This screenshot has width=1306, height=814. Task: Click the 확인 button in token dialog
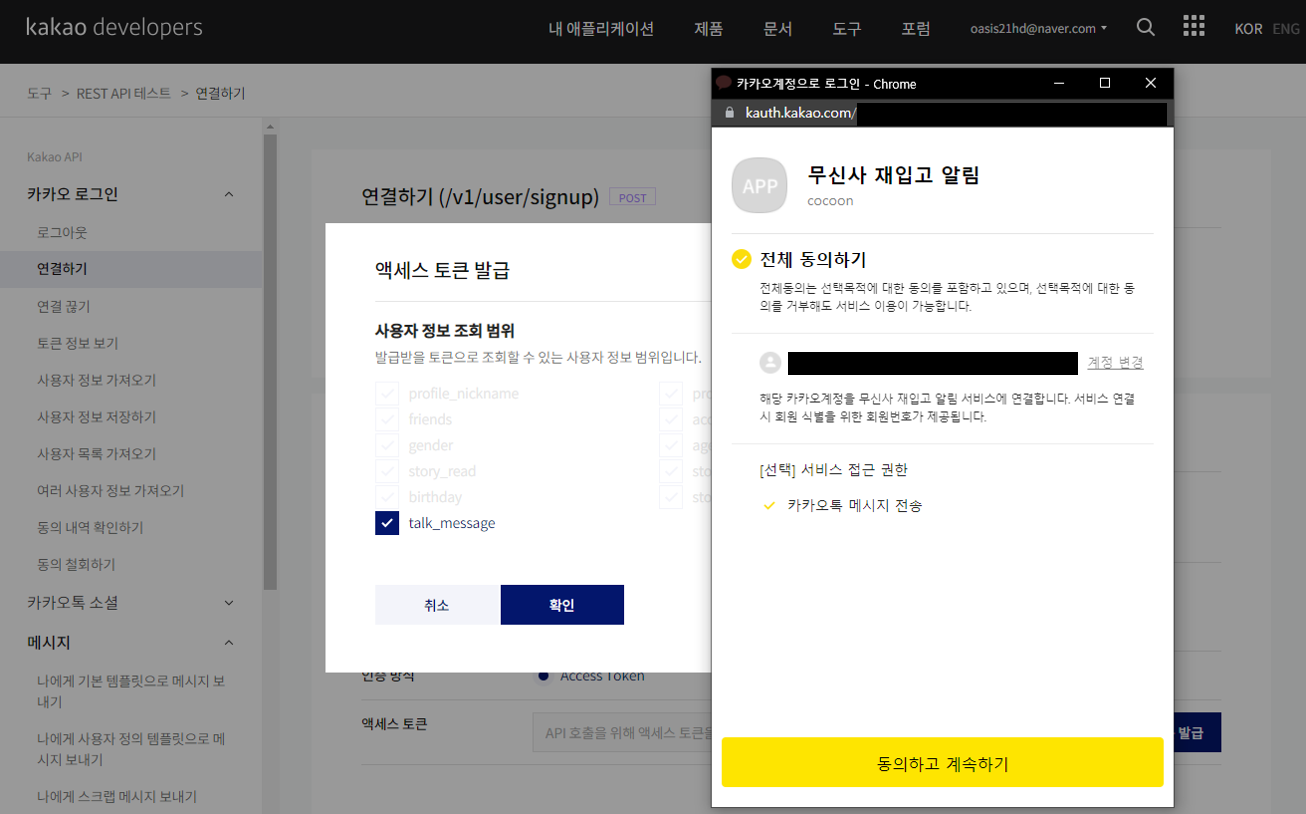(x=562, y=605)
